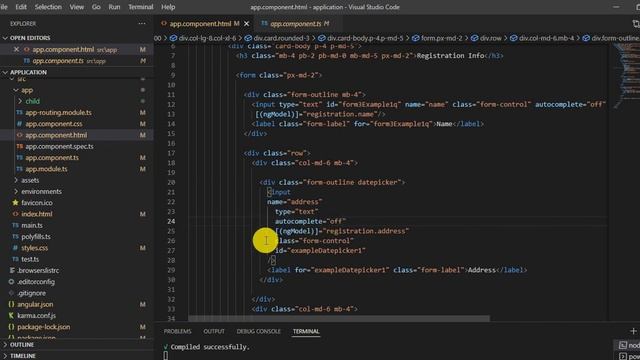
Task: Open the Edit menu
Action: pos(21,7)
